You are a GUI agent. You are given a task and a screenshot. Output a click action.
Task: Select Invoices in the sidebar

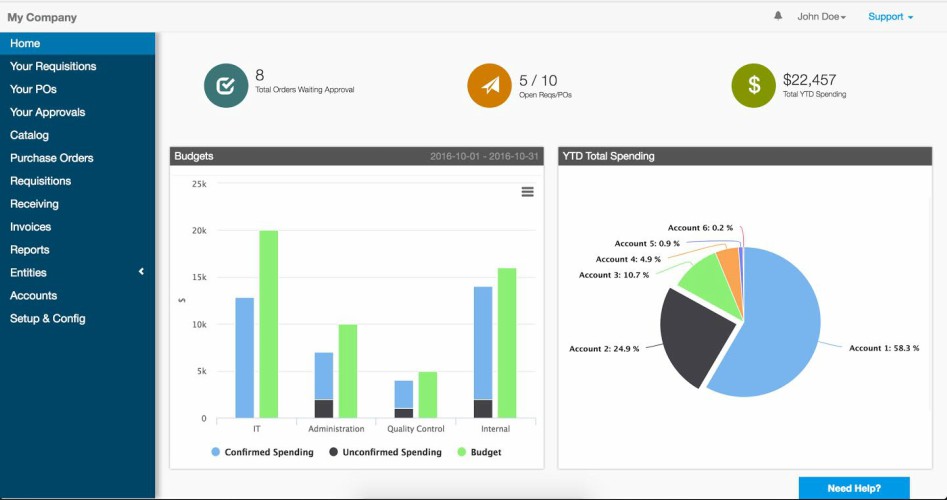tap(31, 227)
